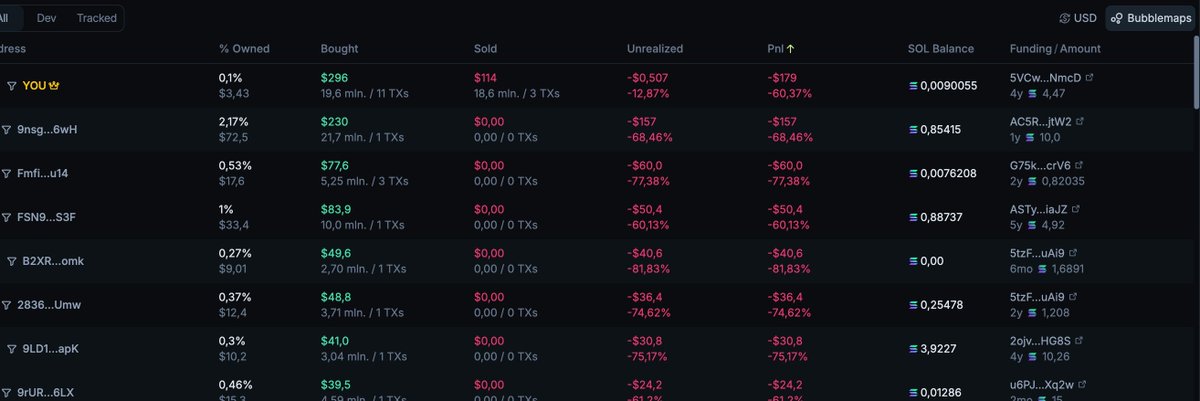Screen dimensions: 1200x401
Task: Sort by the % Owned column header
Action: pos(244,48)
